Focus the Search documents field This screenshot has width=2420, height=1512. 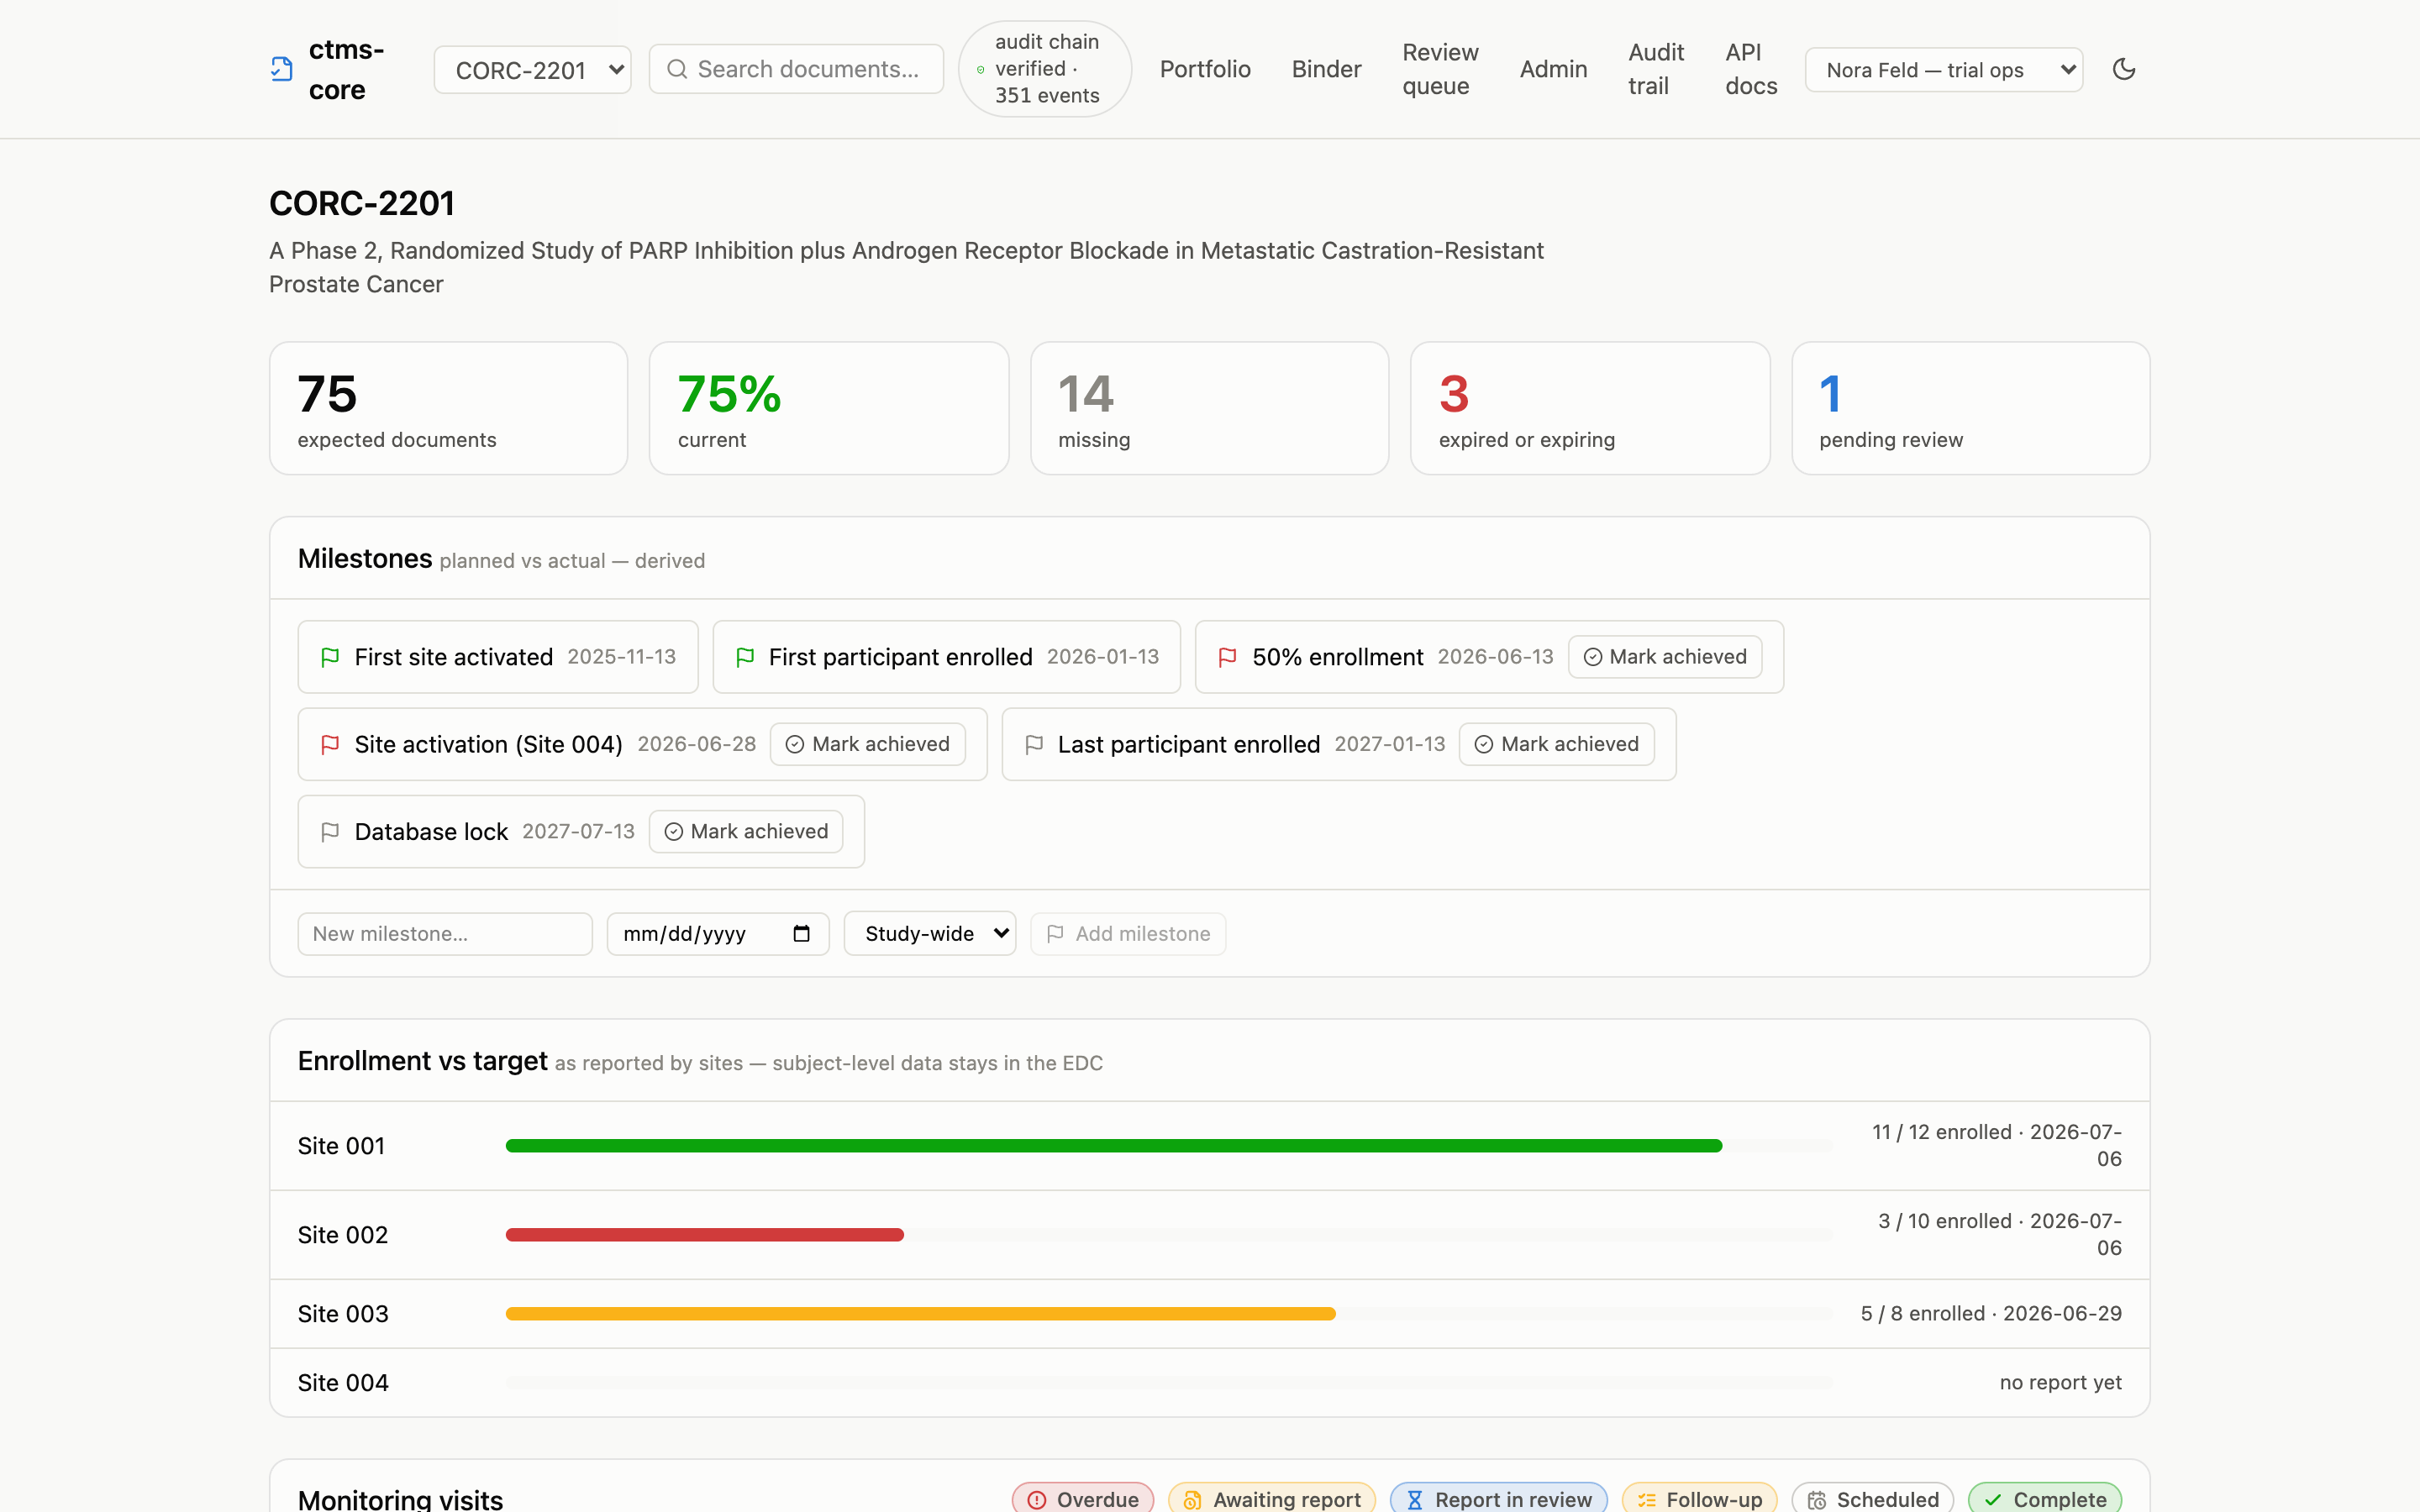coord(796,69)
